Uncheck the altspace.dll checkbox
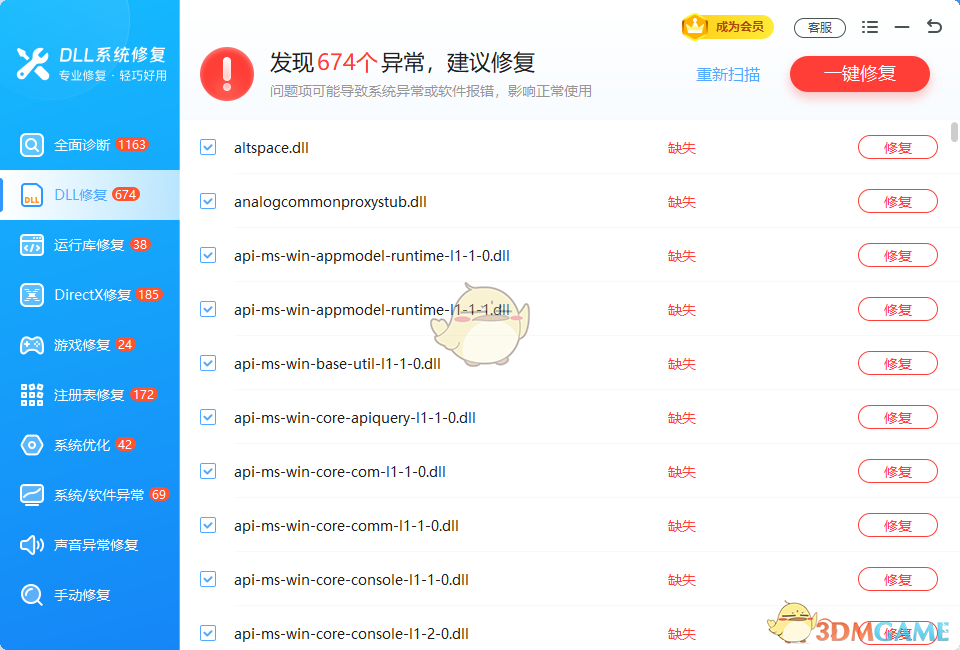 pyautogui.click(x=208, y=147)
